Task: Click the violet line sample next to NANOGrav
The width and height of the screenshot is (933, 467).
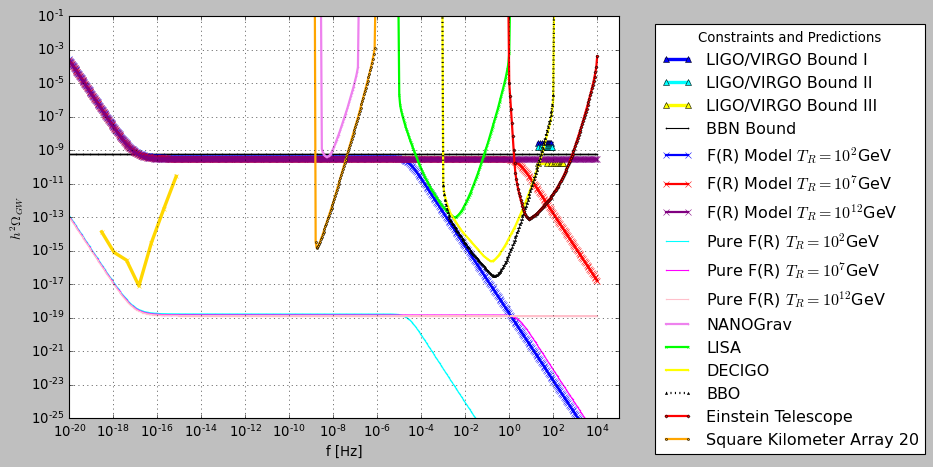Action: (678, 324)
